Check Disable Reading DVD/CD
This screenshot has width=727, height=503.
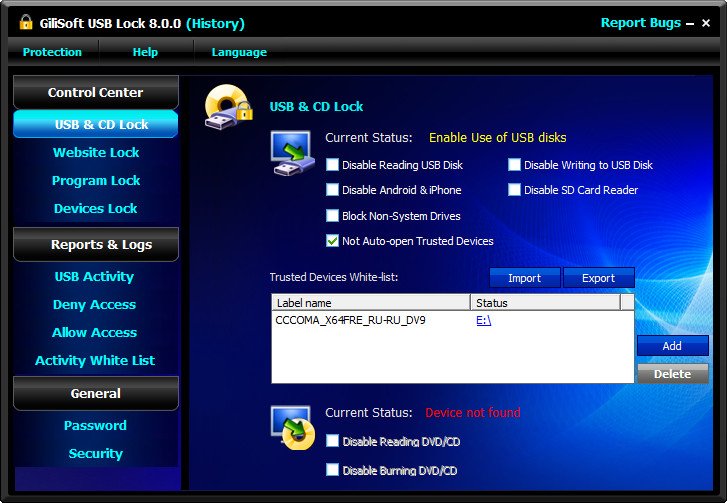(332, 441)
